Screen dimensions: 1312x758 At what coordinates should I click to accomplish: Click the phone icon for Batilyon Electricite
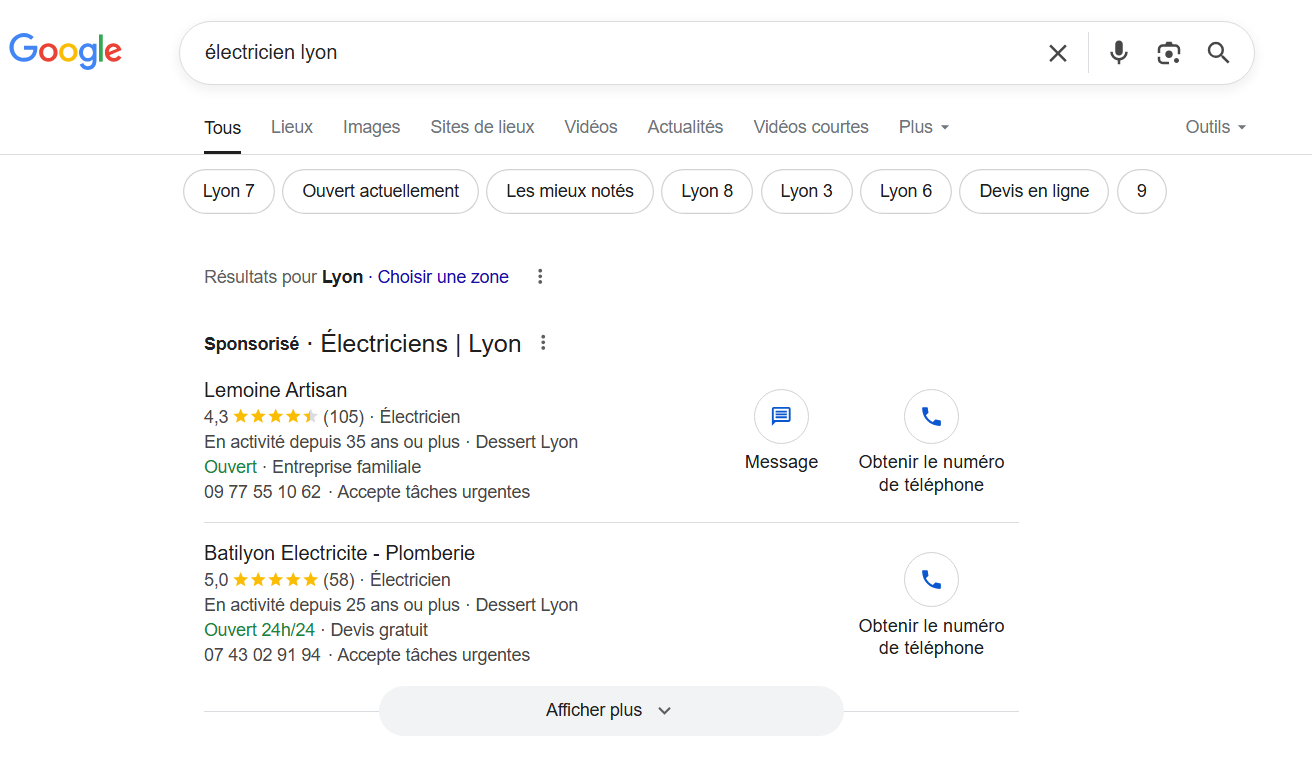point(931,579)
